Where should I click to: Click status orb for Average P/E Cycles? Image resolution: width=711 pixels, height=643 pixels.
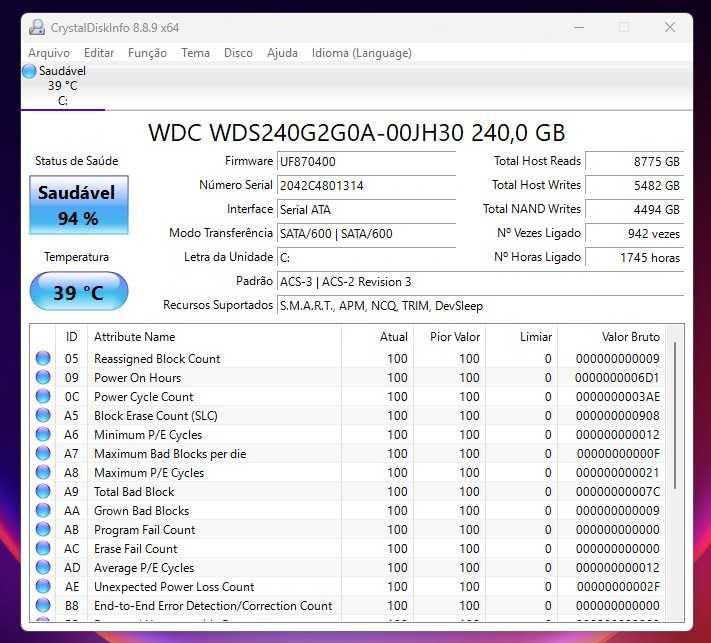click(43, 568)
